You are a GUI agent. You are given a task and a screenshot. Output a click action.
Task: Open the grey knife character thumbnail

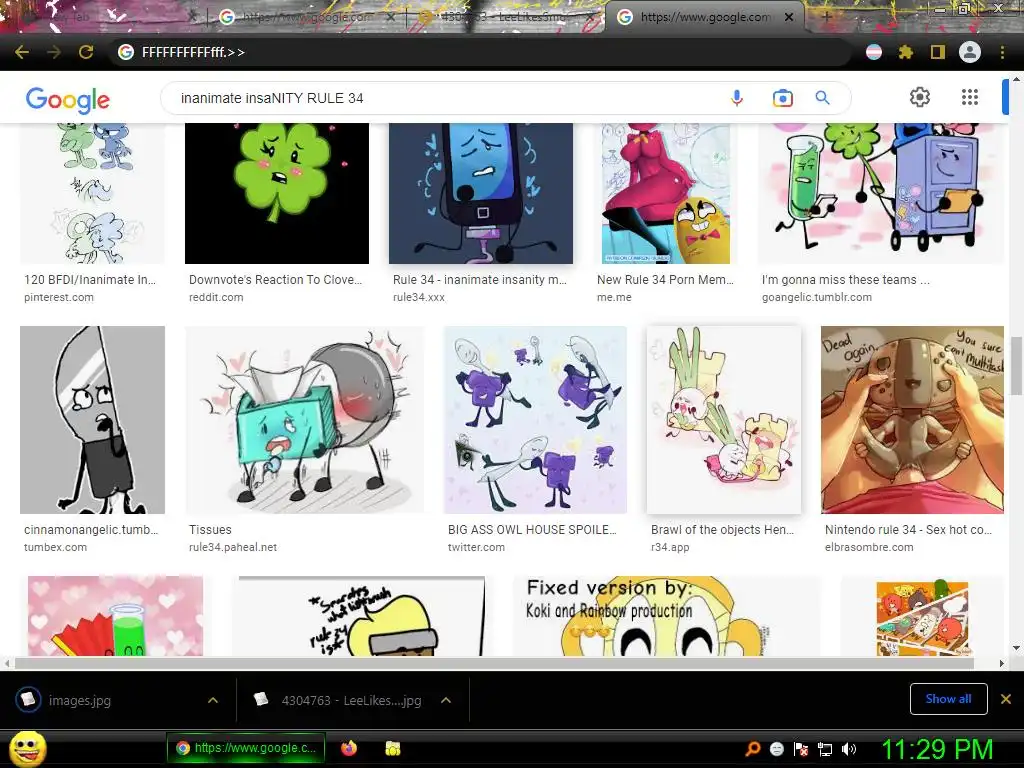(x=92, y=420)
